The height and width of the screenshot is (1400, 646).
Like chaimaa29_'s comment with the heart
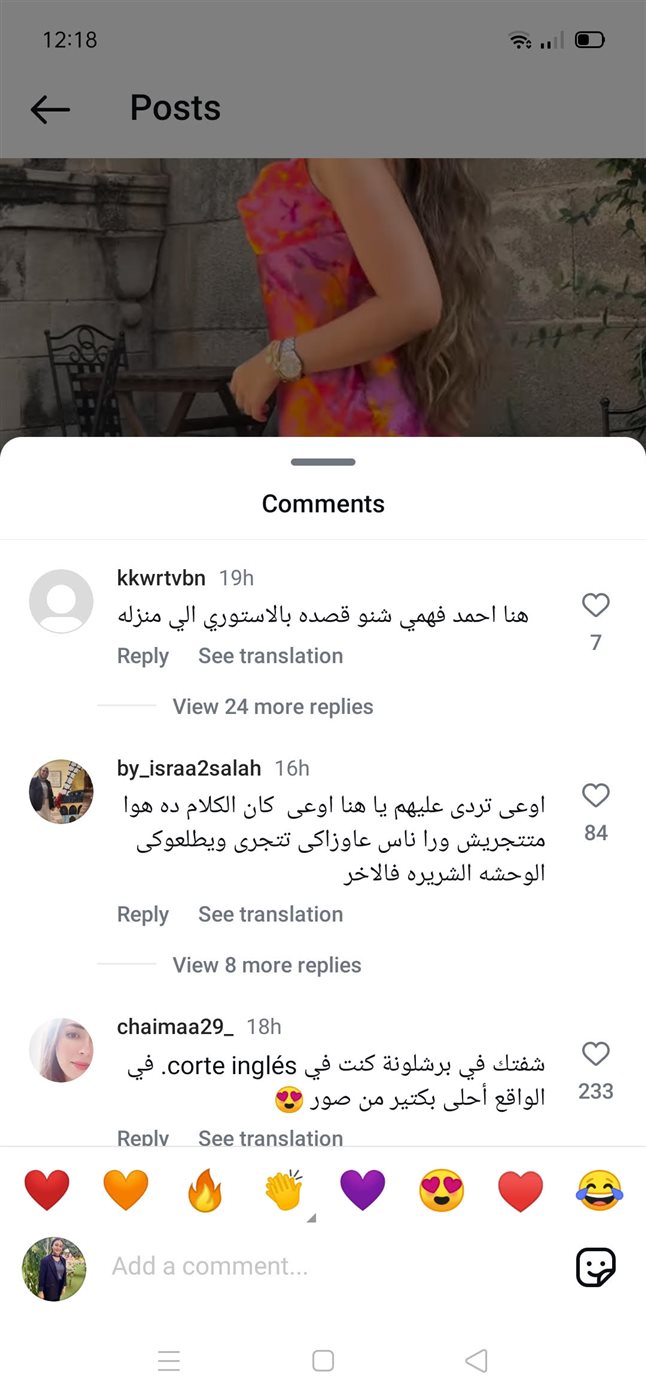596,1054
